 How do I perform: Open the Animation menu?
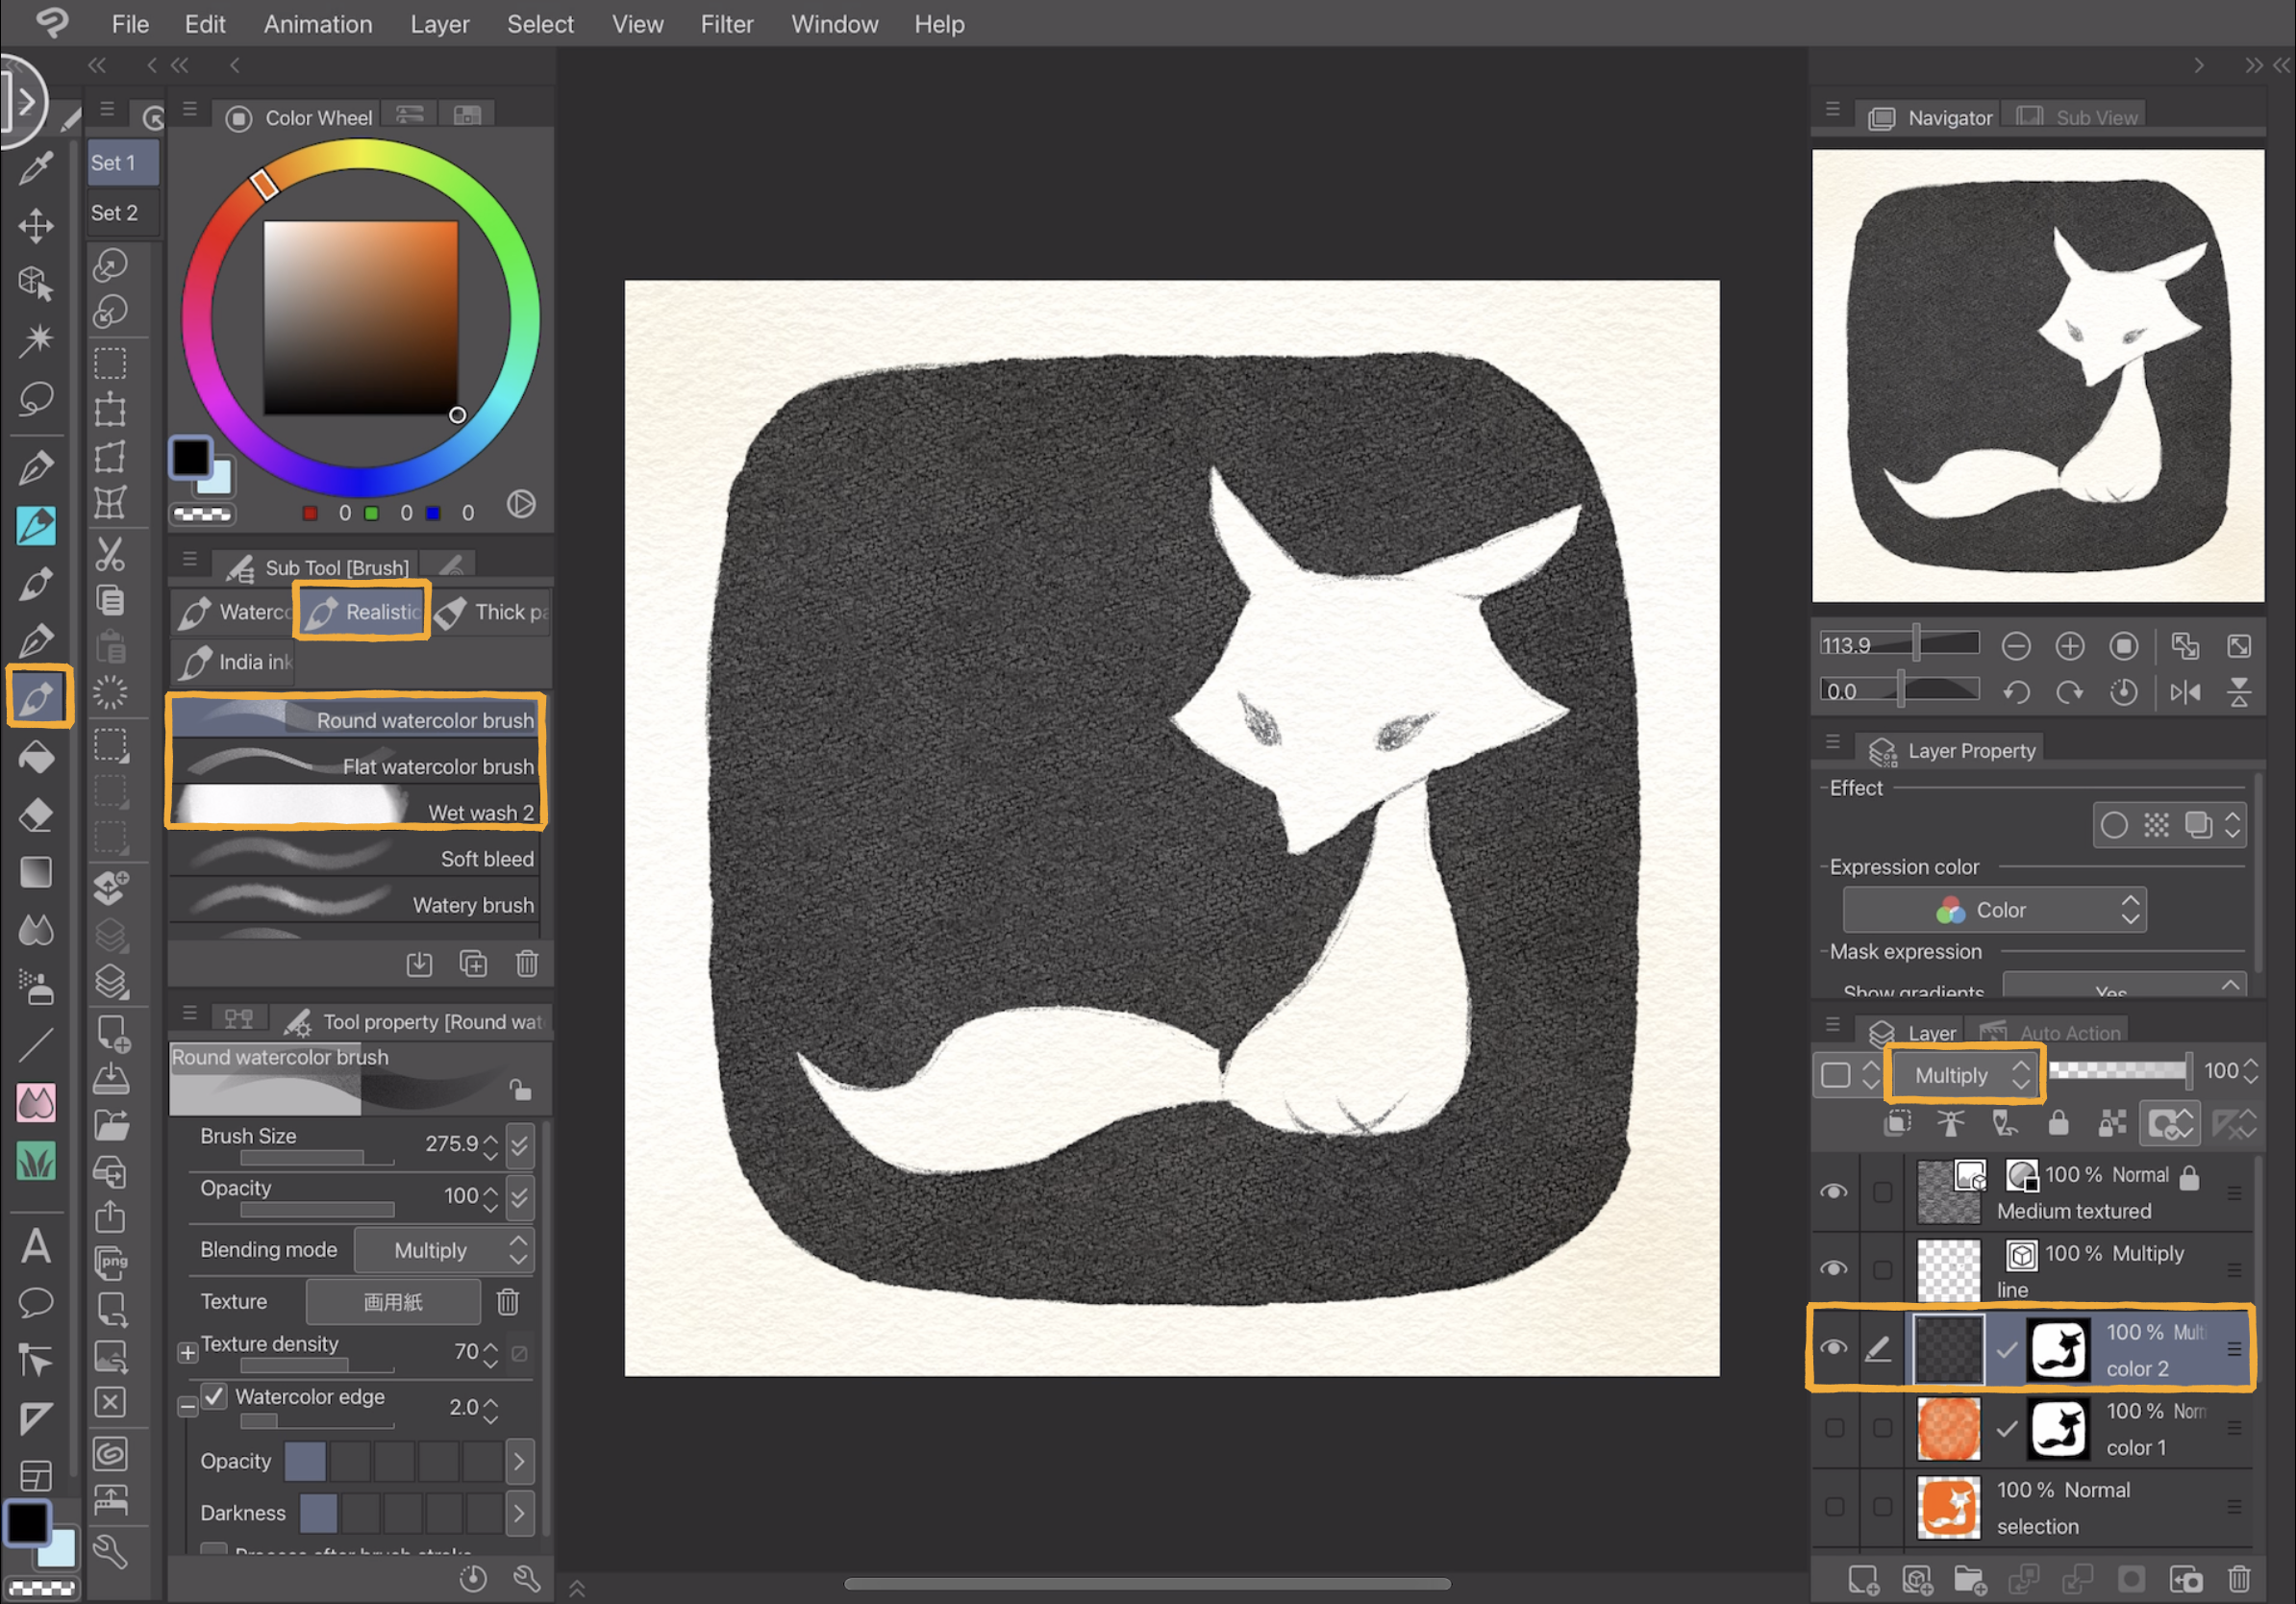(x=317, y=24)
